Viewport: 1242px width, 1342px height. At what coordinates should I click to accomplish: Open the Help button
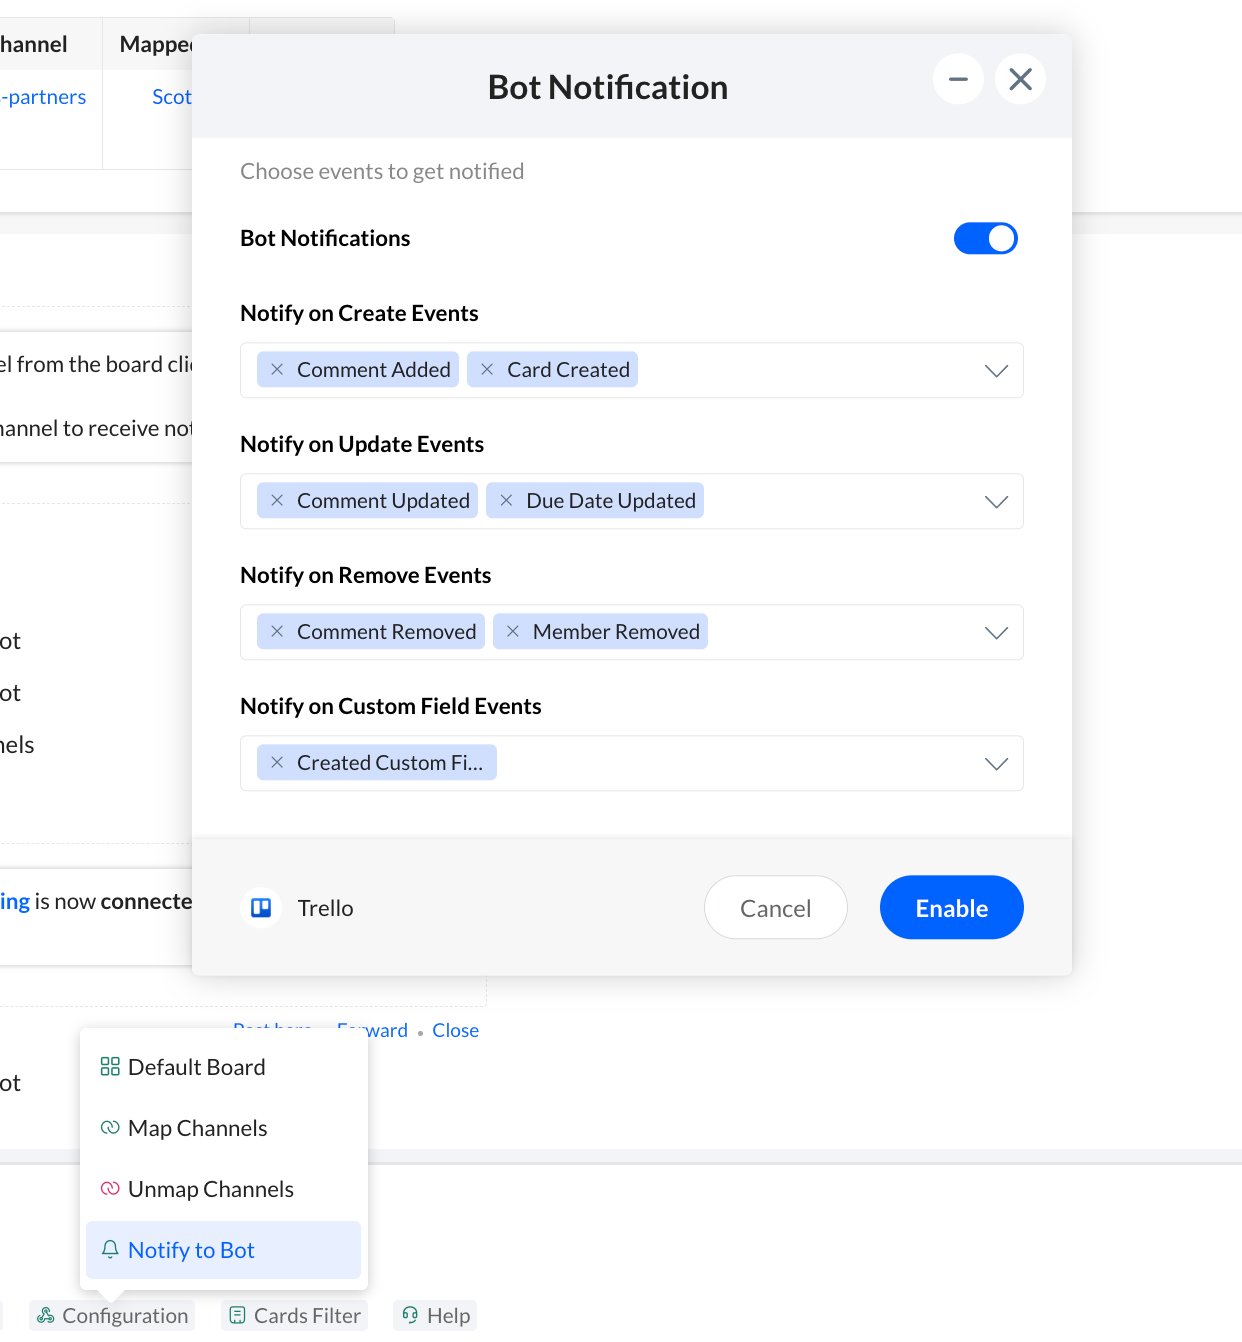click(435, 1316)
